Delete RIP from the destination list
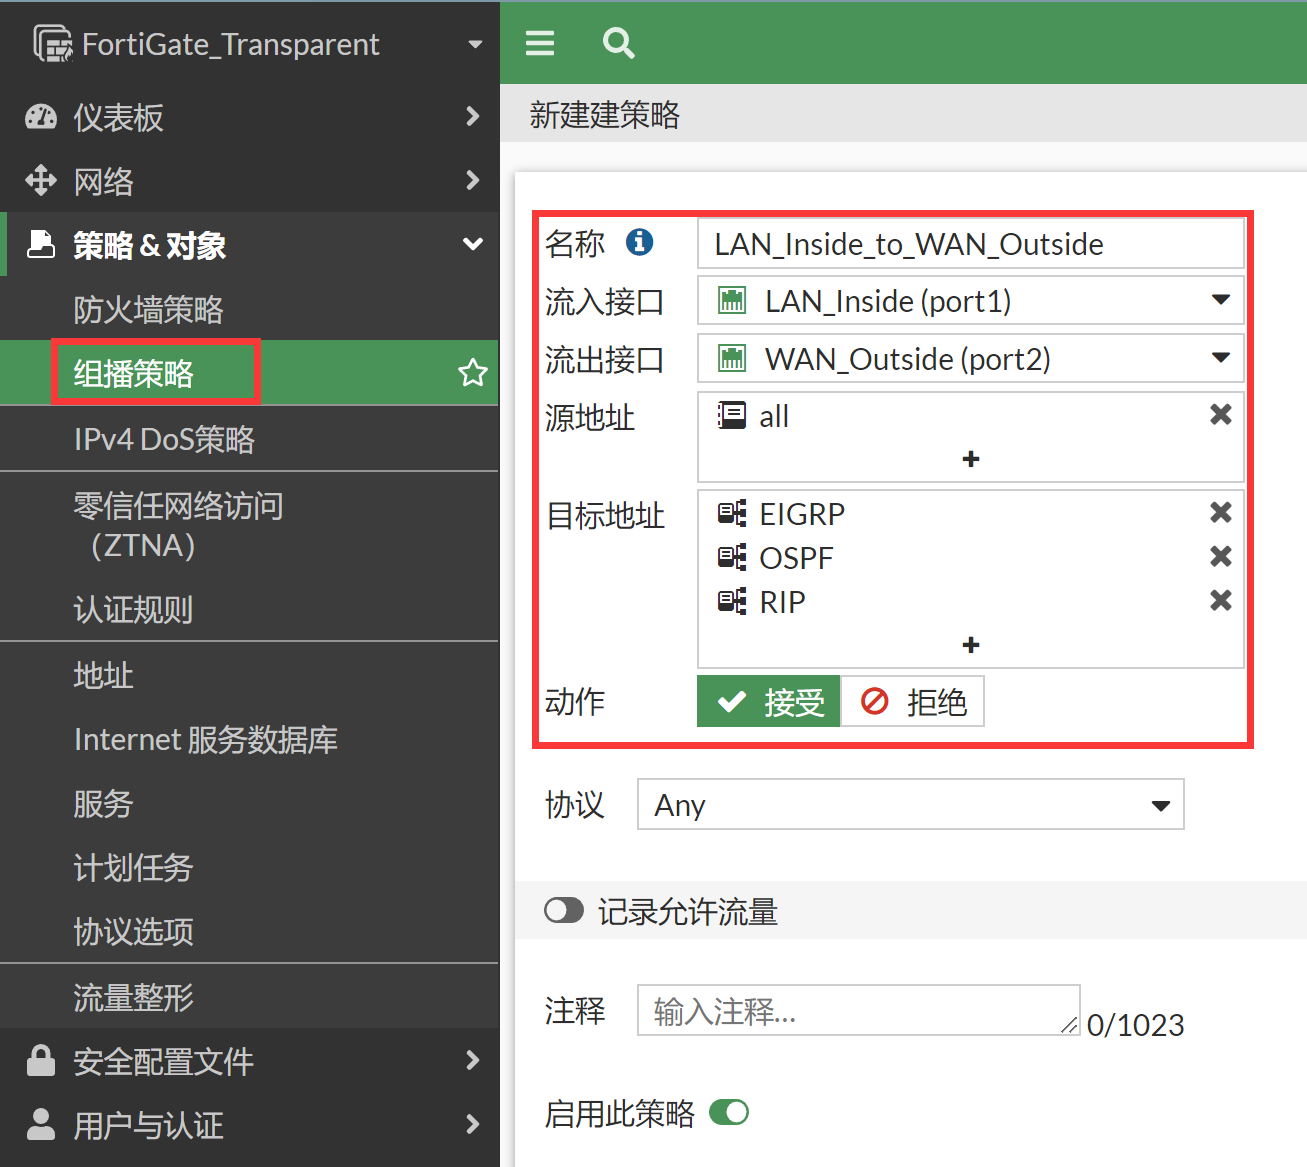The width and height of the screenshot is (1307, 1167). click(1220, 601)
